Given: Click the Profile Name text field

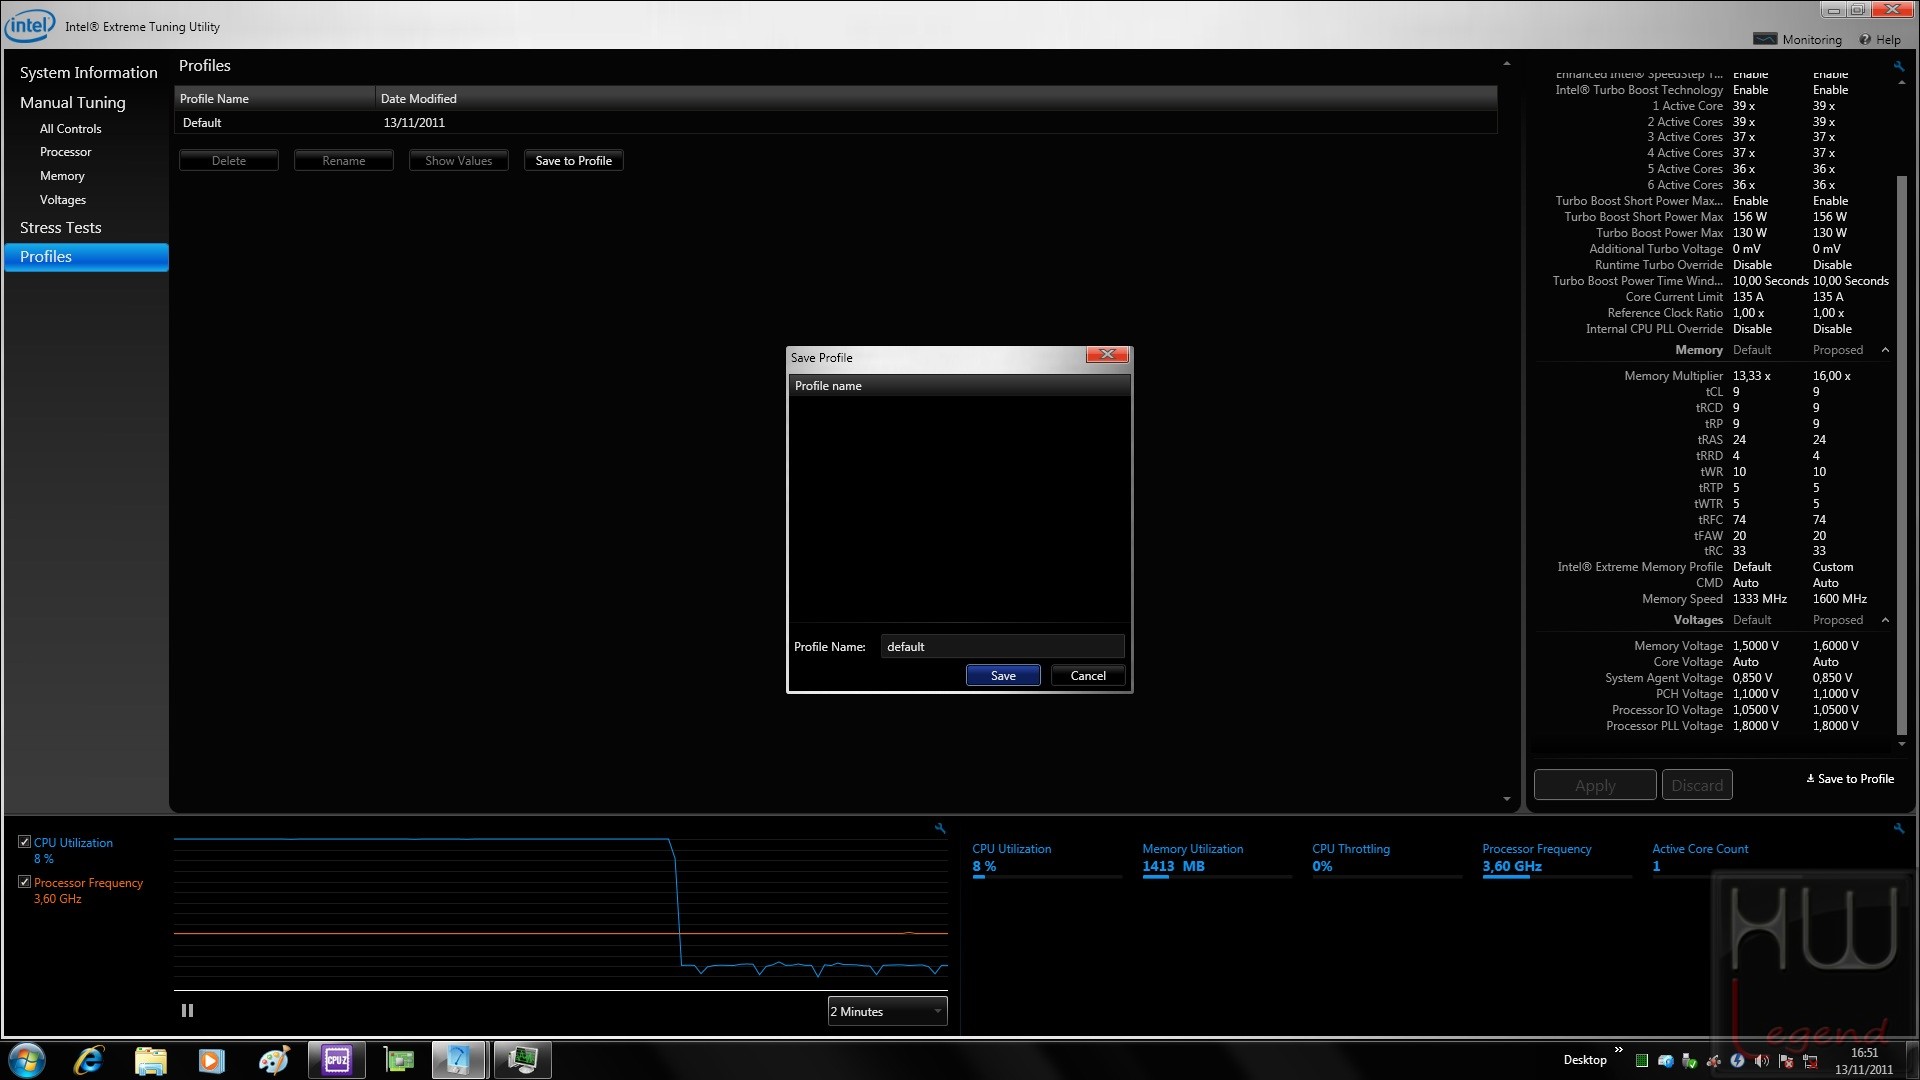Looking at the screenshot, I should click(x=1002, y=647).
